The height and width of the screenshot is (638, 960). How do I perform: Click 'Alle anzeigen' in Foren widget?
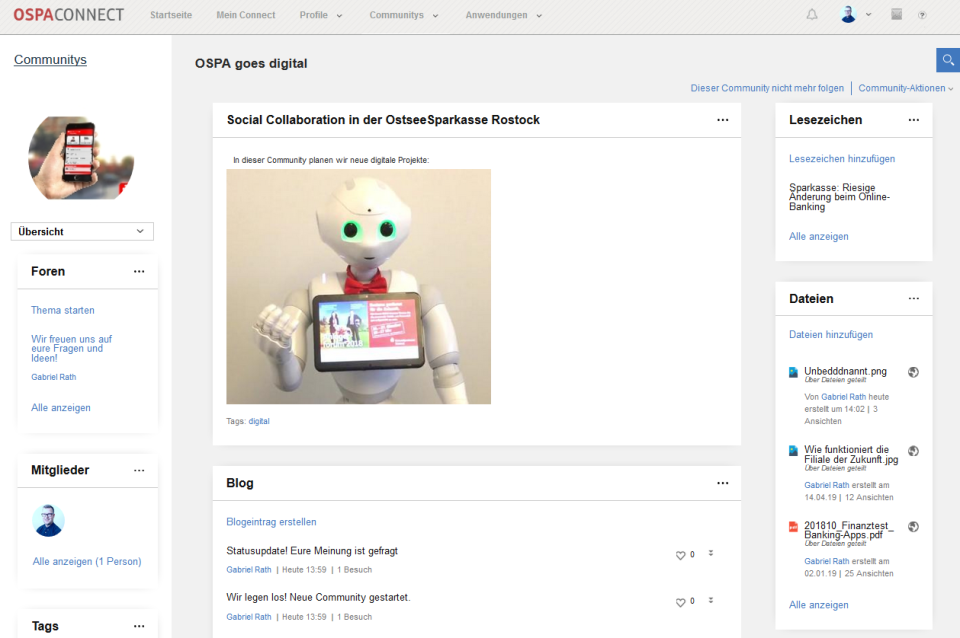(61, 408)
